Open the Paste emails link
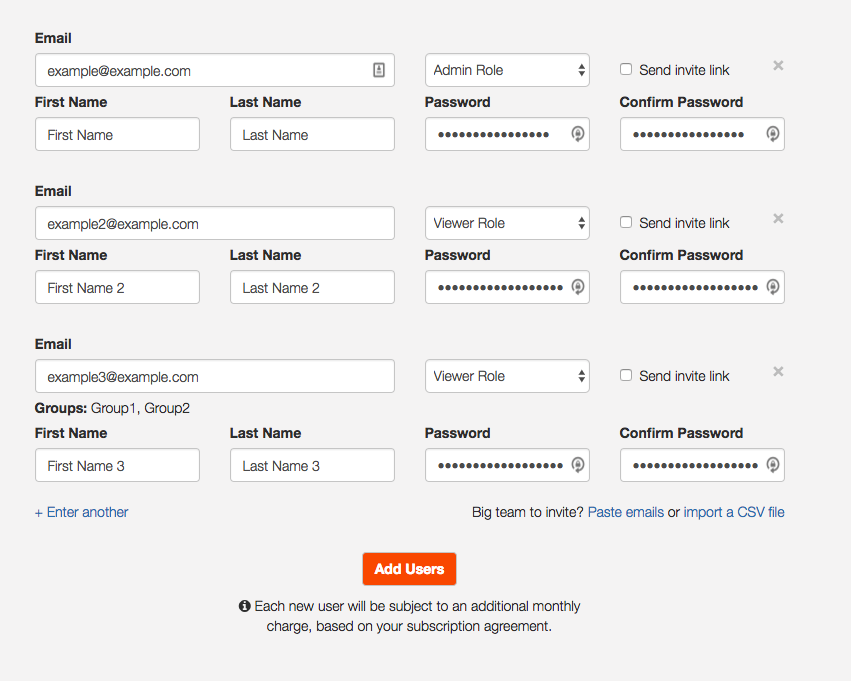The image size is (851, 681). coord(626,512)
